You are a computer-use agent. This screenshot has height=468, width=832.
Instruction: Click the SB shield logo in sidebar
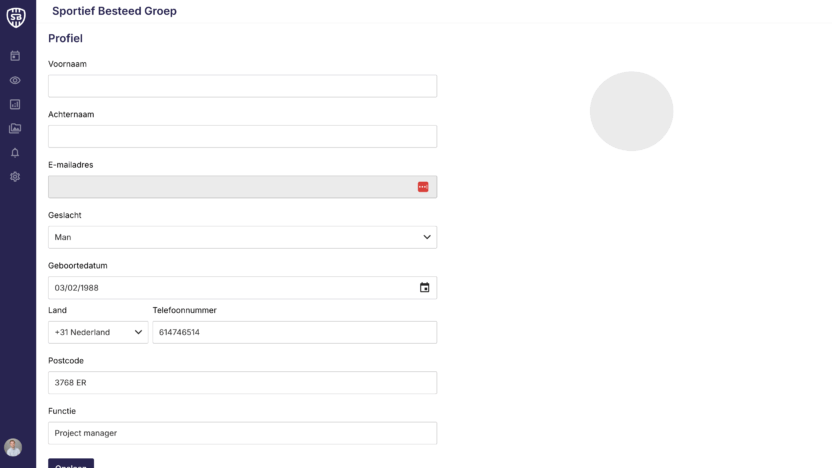tap(15, 16)
